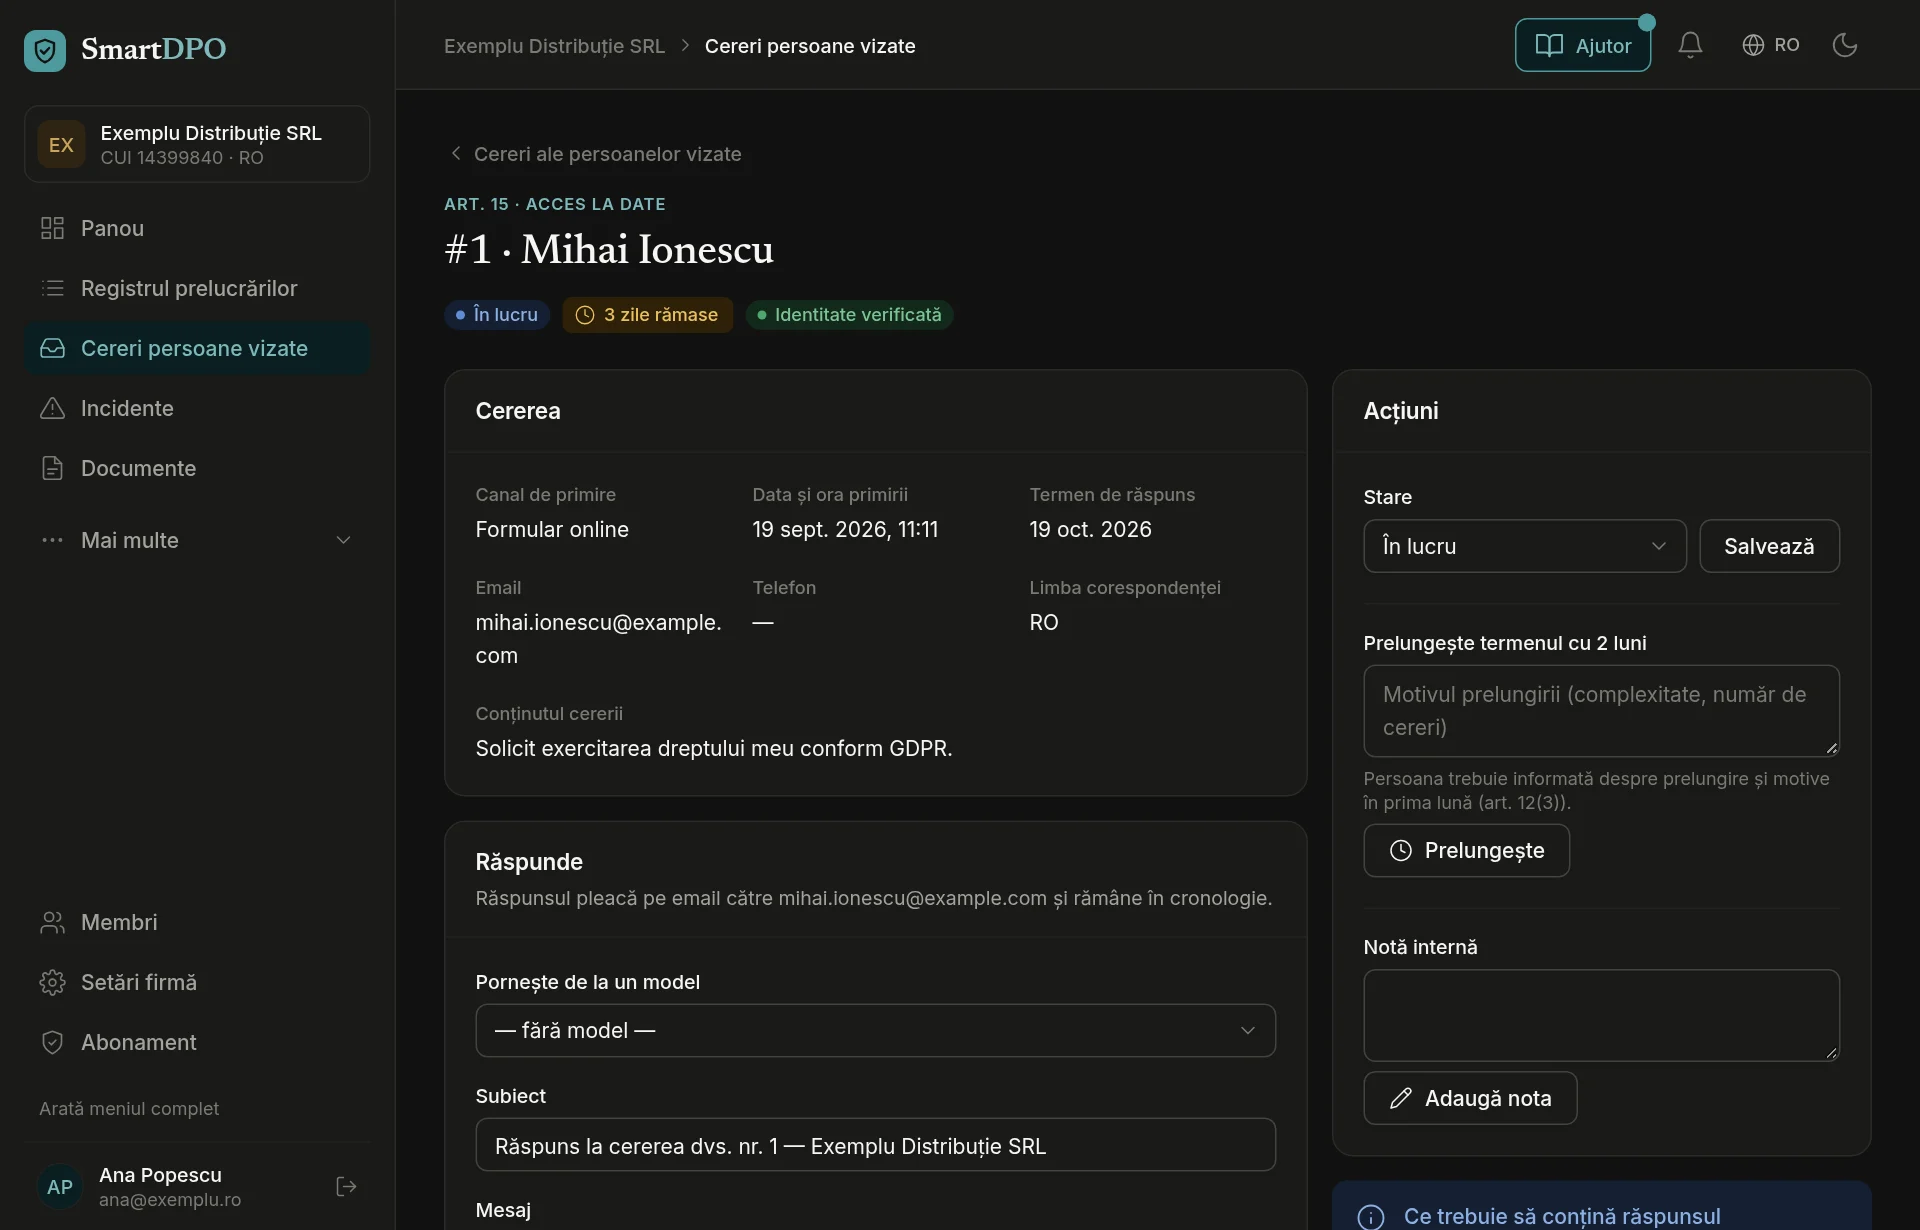Screen dimensions: 1920x1230
Task: Click the notifications bell icon
Action: (1690, 45)
